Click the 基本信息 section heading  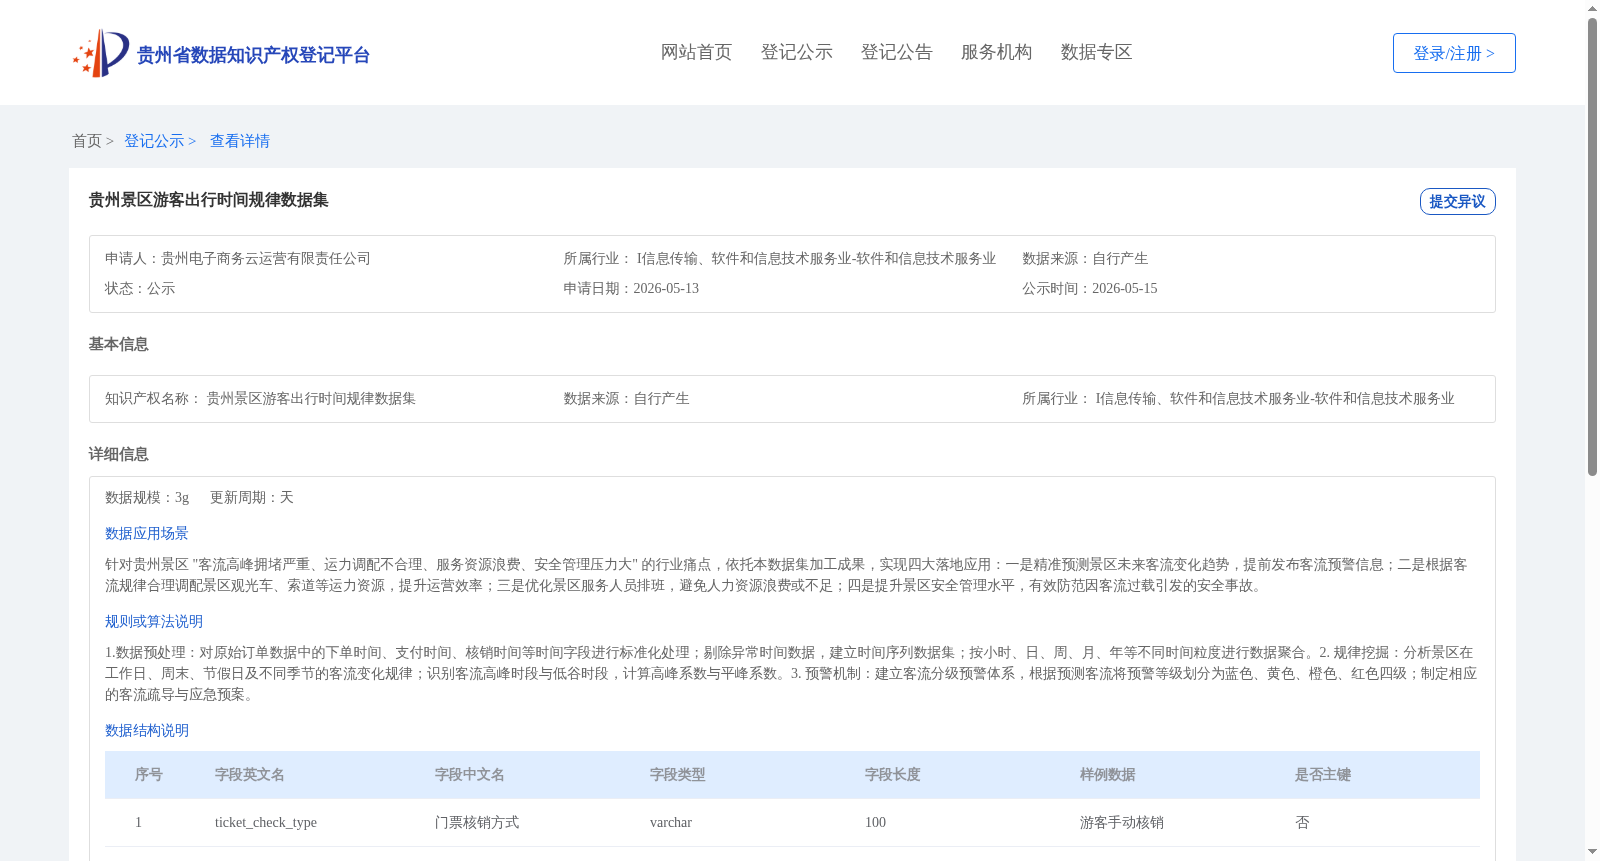click(x=119, y=344)
